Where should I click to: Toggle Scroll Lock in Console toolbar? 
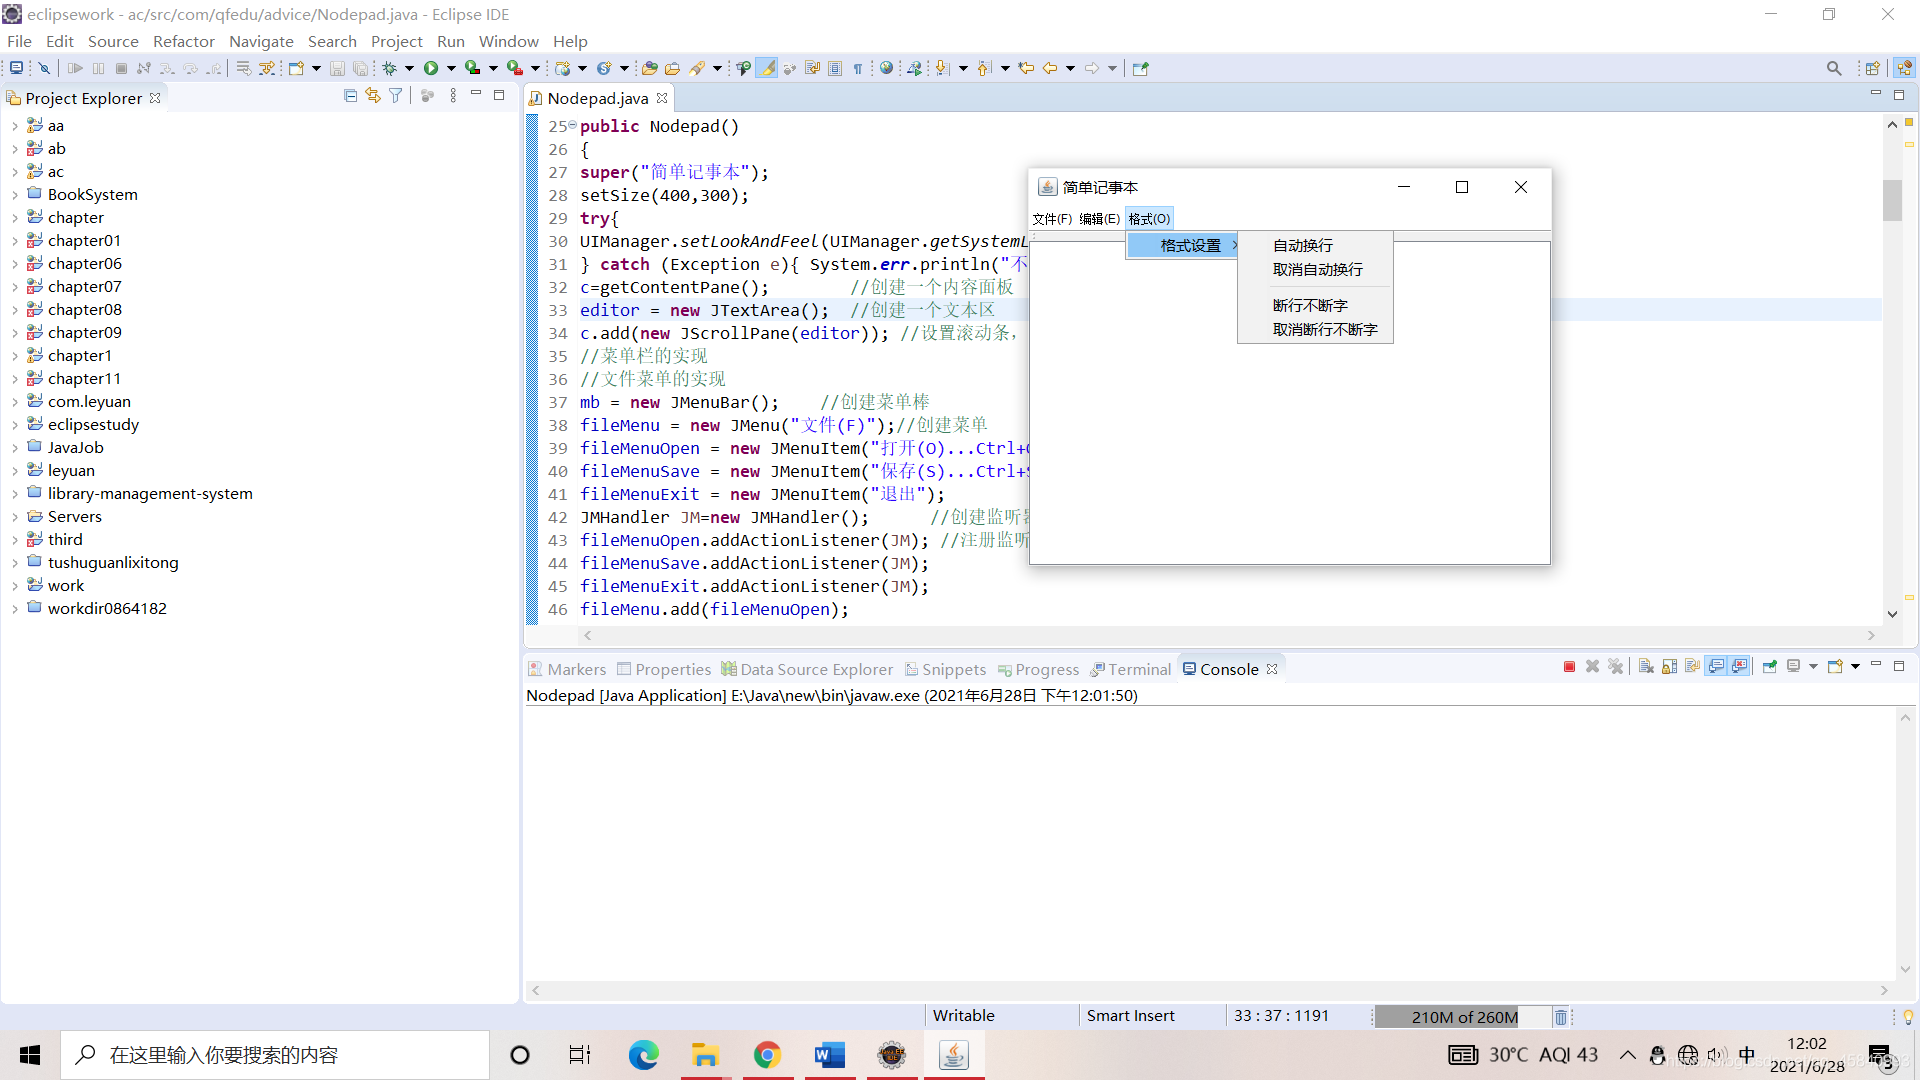(x=1669, y=667)
